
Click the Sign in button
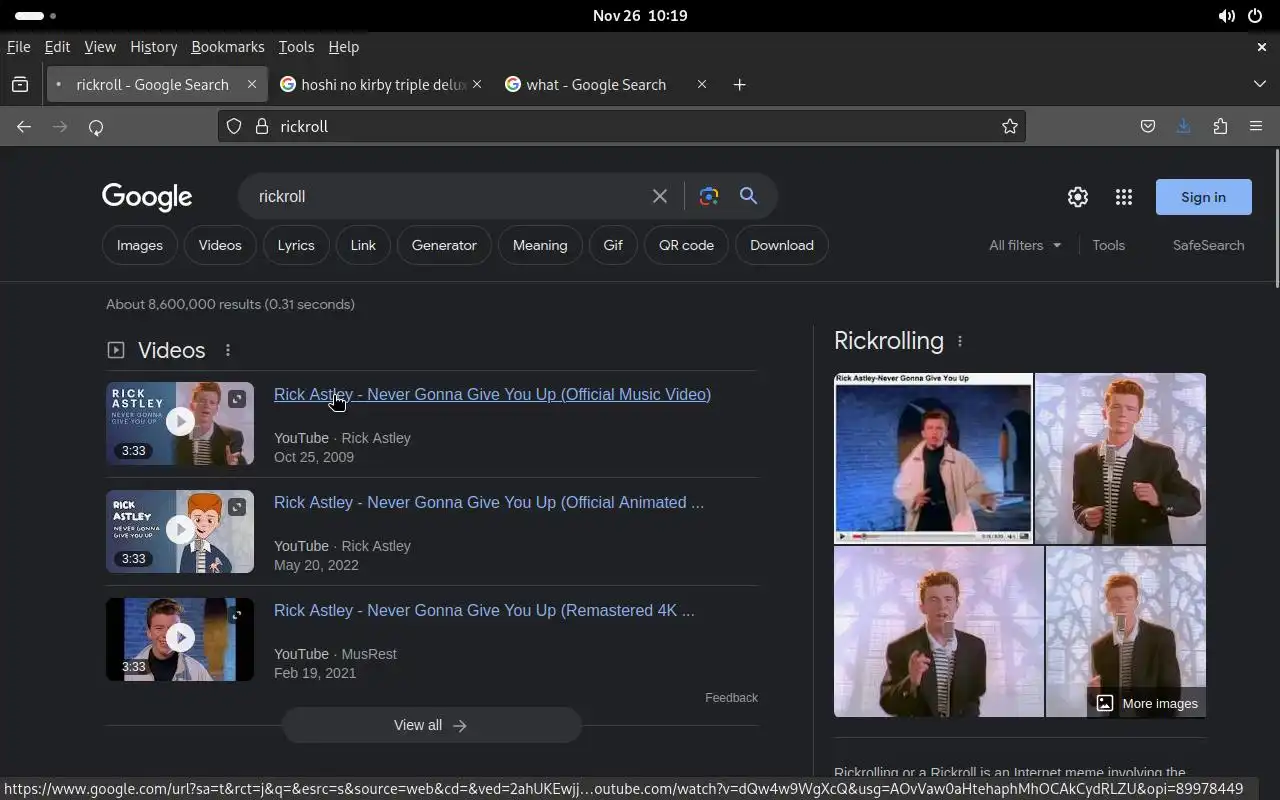tap(1203, 197)
